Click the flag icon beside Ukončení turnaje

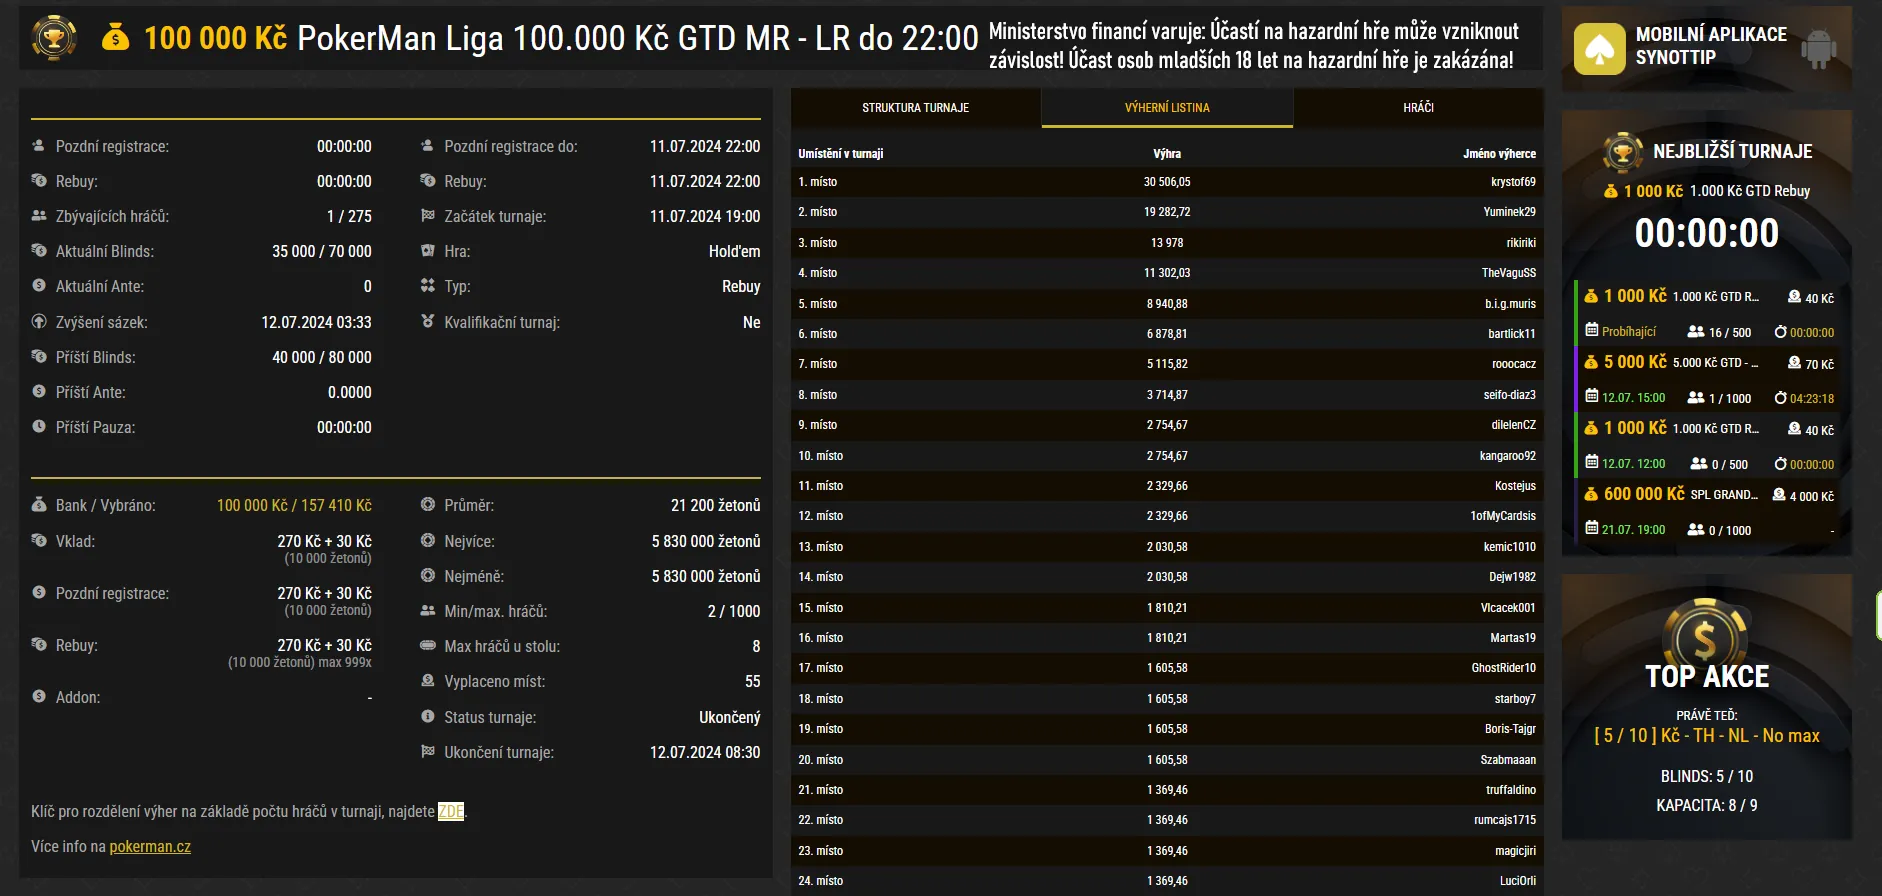(428, 752)
